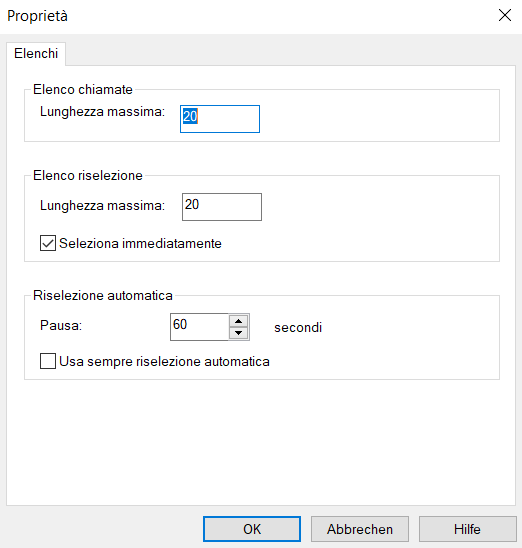Image resolution: width=522 pixels, height=548 pixels.
Task: Select the Elenchi tab
Action: point(36,53)
